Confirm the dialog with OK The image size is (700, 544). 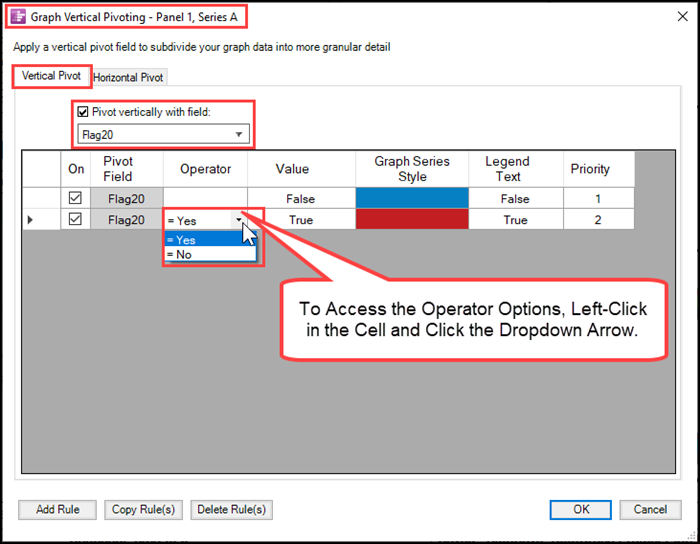581,510
